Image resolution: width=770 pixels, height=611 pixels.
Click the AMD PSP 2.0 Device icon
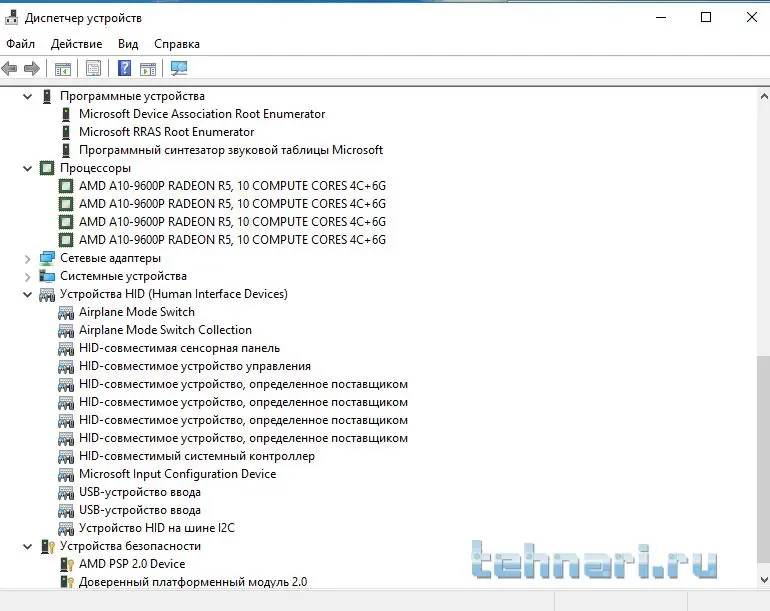click(x=66, y=564)
